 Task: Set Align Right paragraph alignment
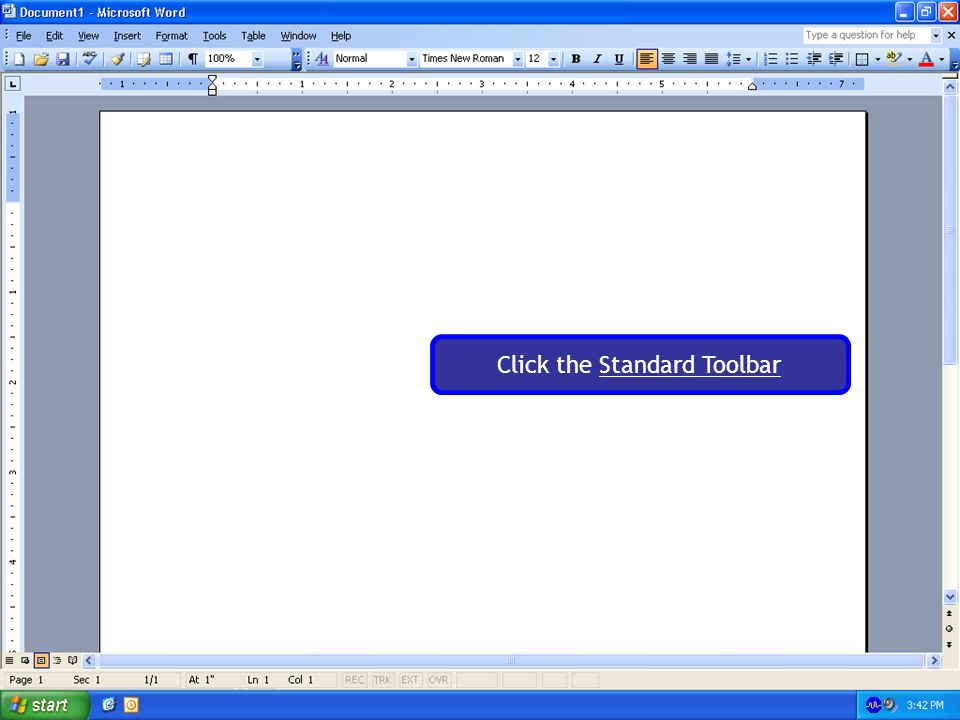click(689, 59)
